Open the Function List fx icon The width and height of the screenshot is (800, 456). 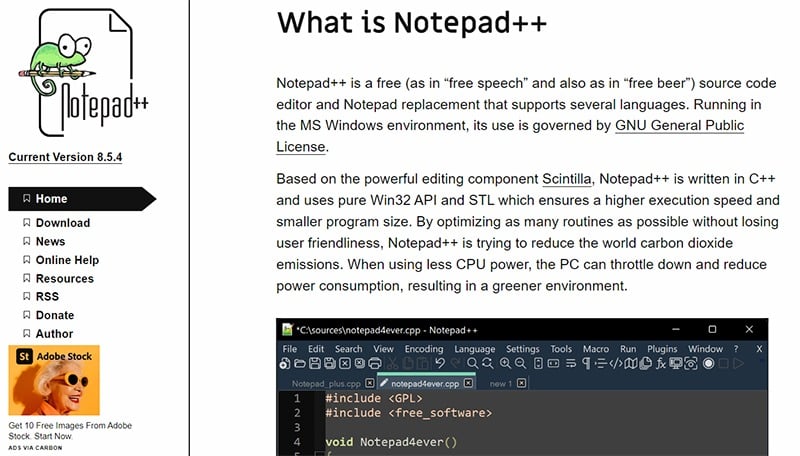click(661, 363)
